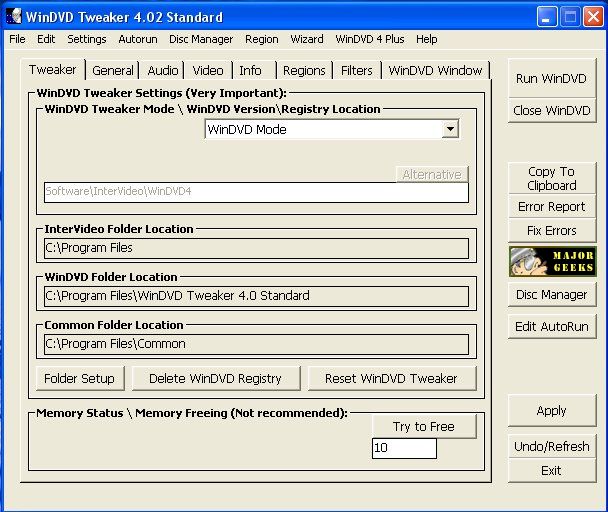Click the registry location field Software\InterVideo\WinDVD4
Viewport: 608px width, 512px height.
point(256,192)
